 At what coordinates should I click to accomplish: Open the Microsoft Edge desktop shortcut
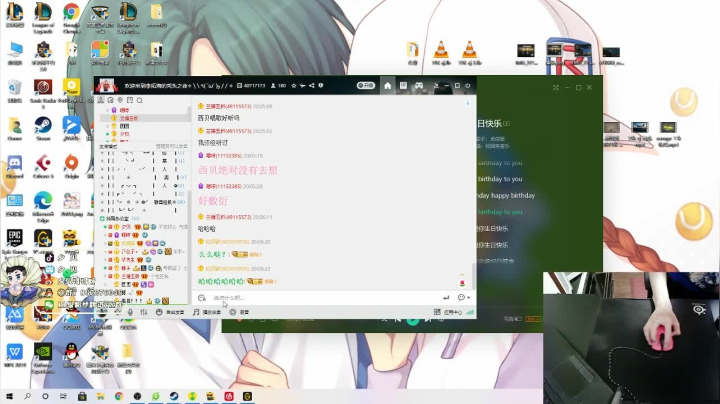(x=43, y=207)
